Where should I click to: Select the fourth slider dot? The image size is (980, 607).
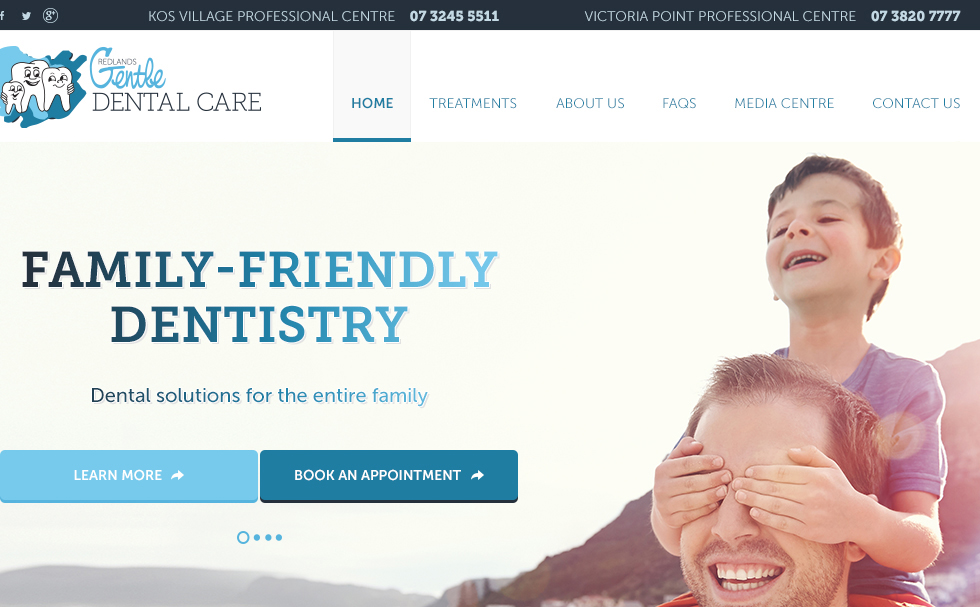279,538
